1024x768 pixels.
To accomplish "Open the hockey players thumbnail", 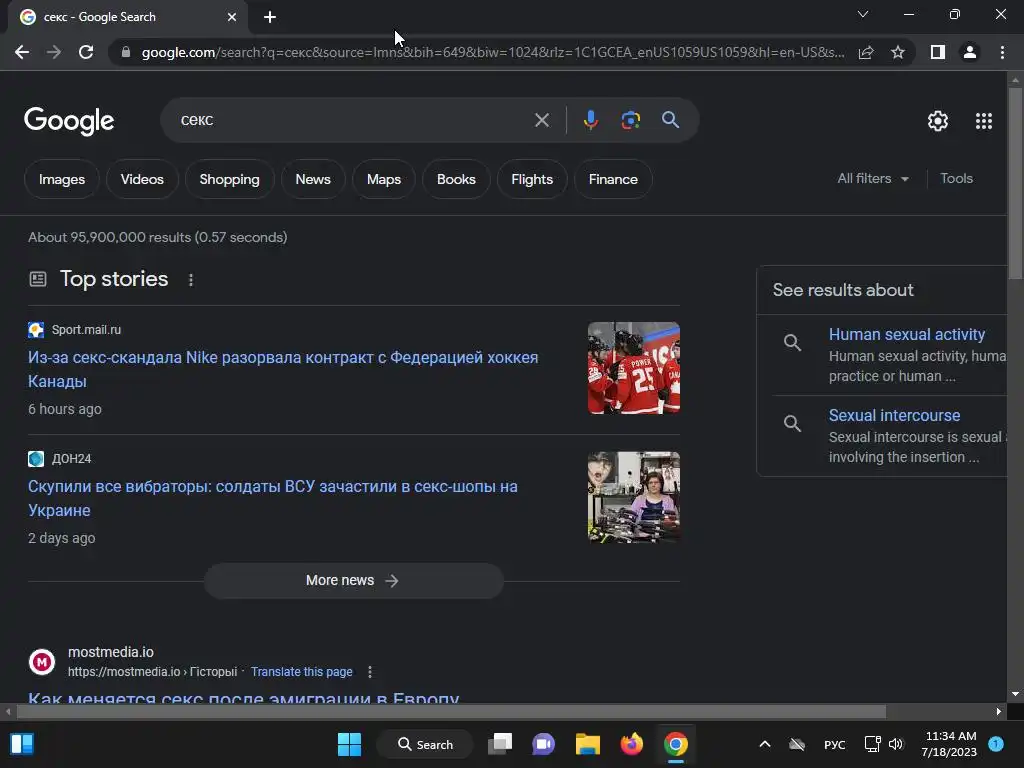I will [x=633, y=368].
